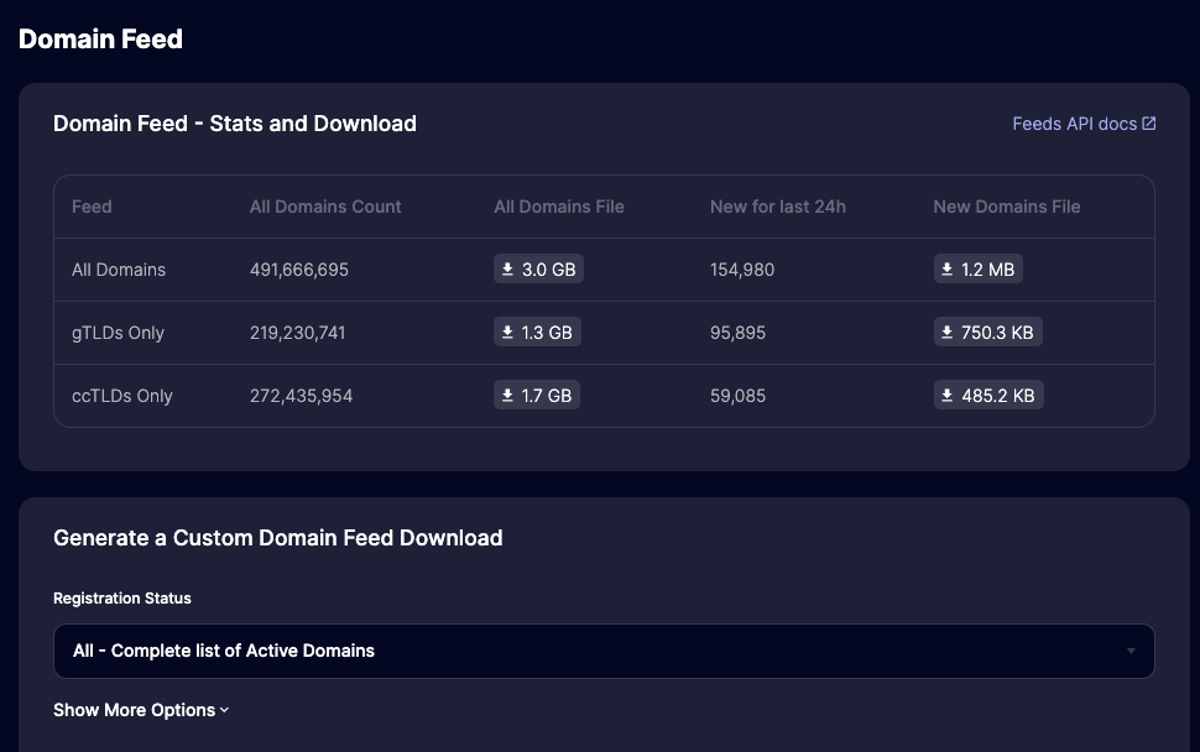
Task: Download the 1.3 GB gTLDs file
Action: coord(537,332)
